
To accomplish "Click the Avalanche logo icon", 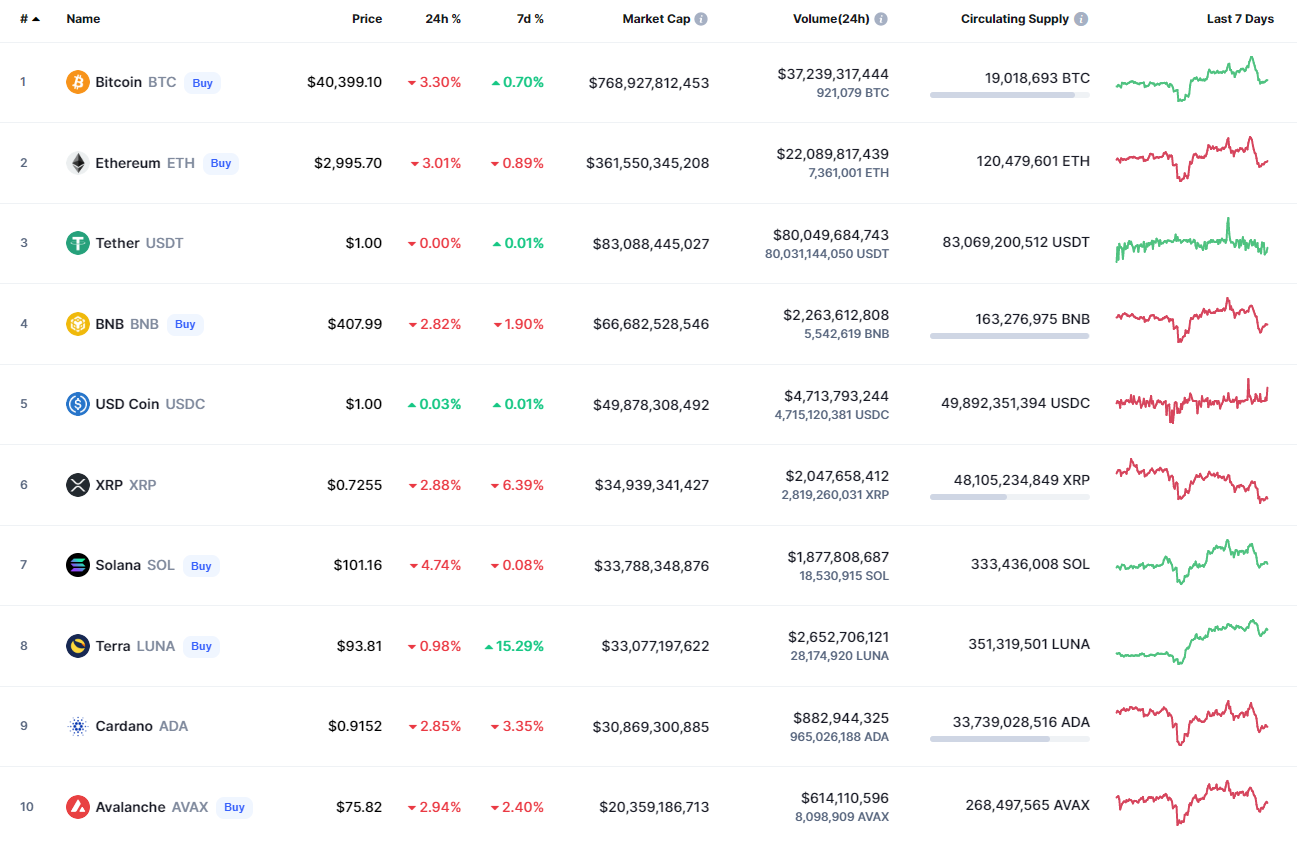I will click(78, 807).
